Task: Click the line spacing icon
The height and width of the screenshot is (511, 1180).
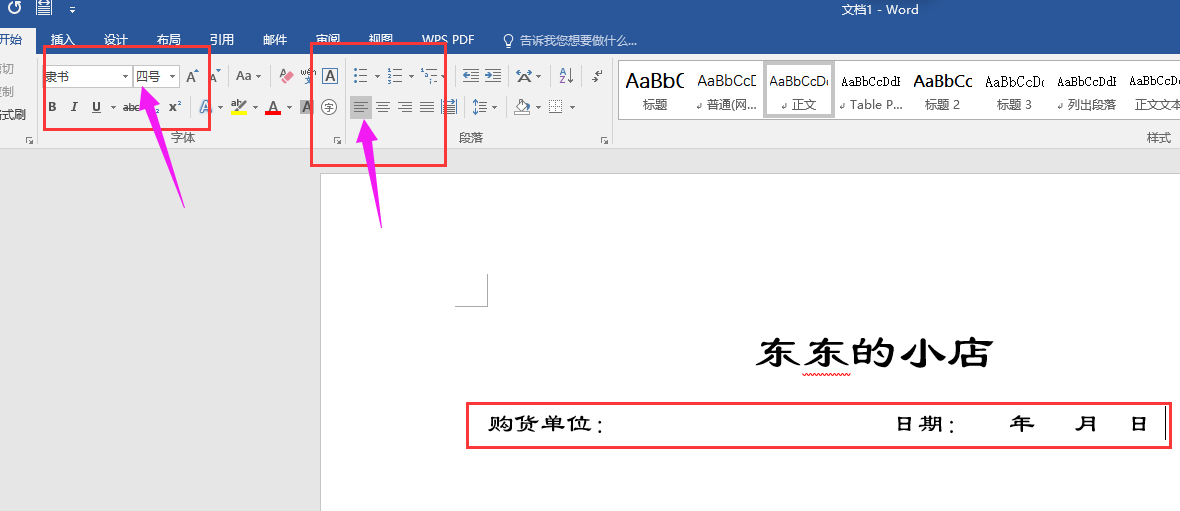Action: point(479,107)
